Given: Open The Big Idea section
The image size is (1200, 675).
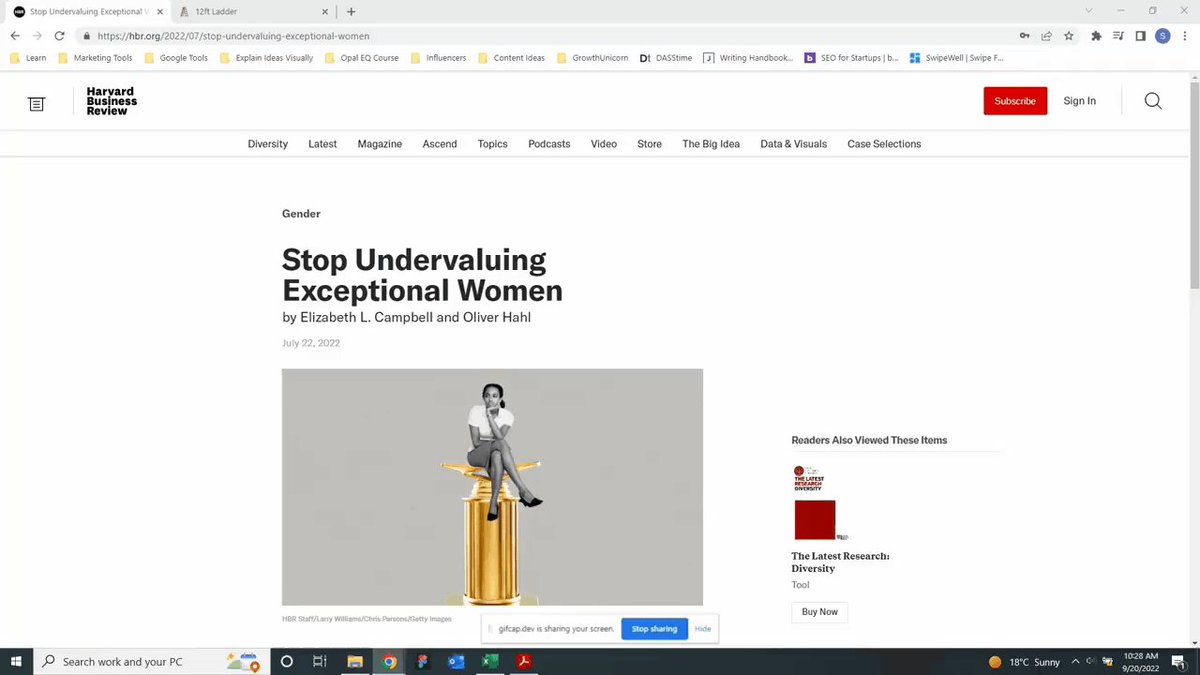Looking at the screenshot, I should tap(711, 144).
